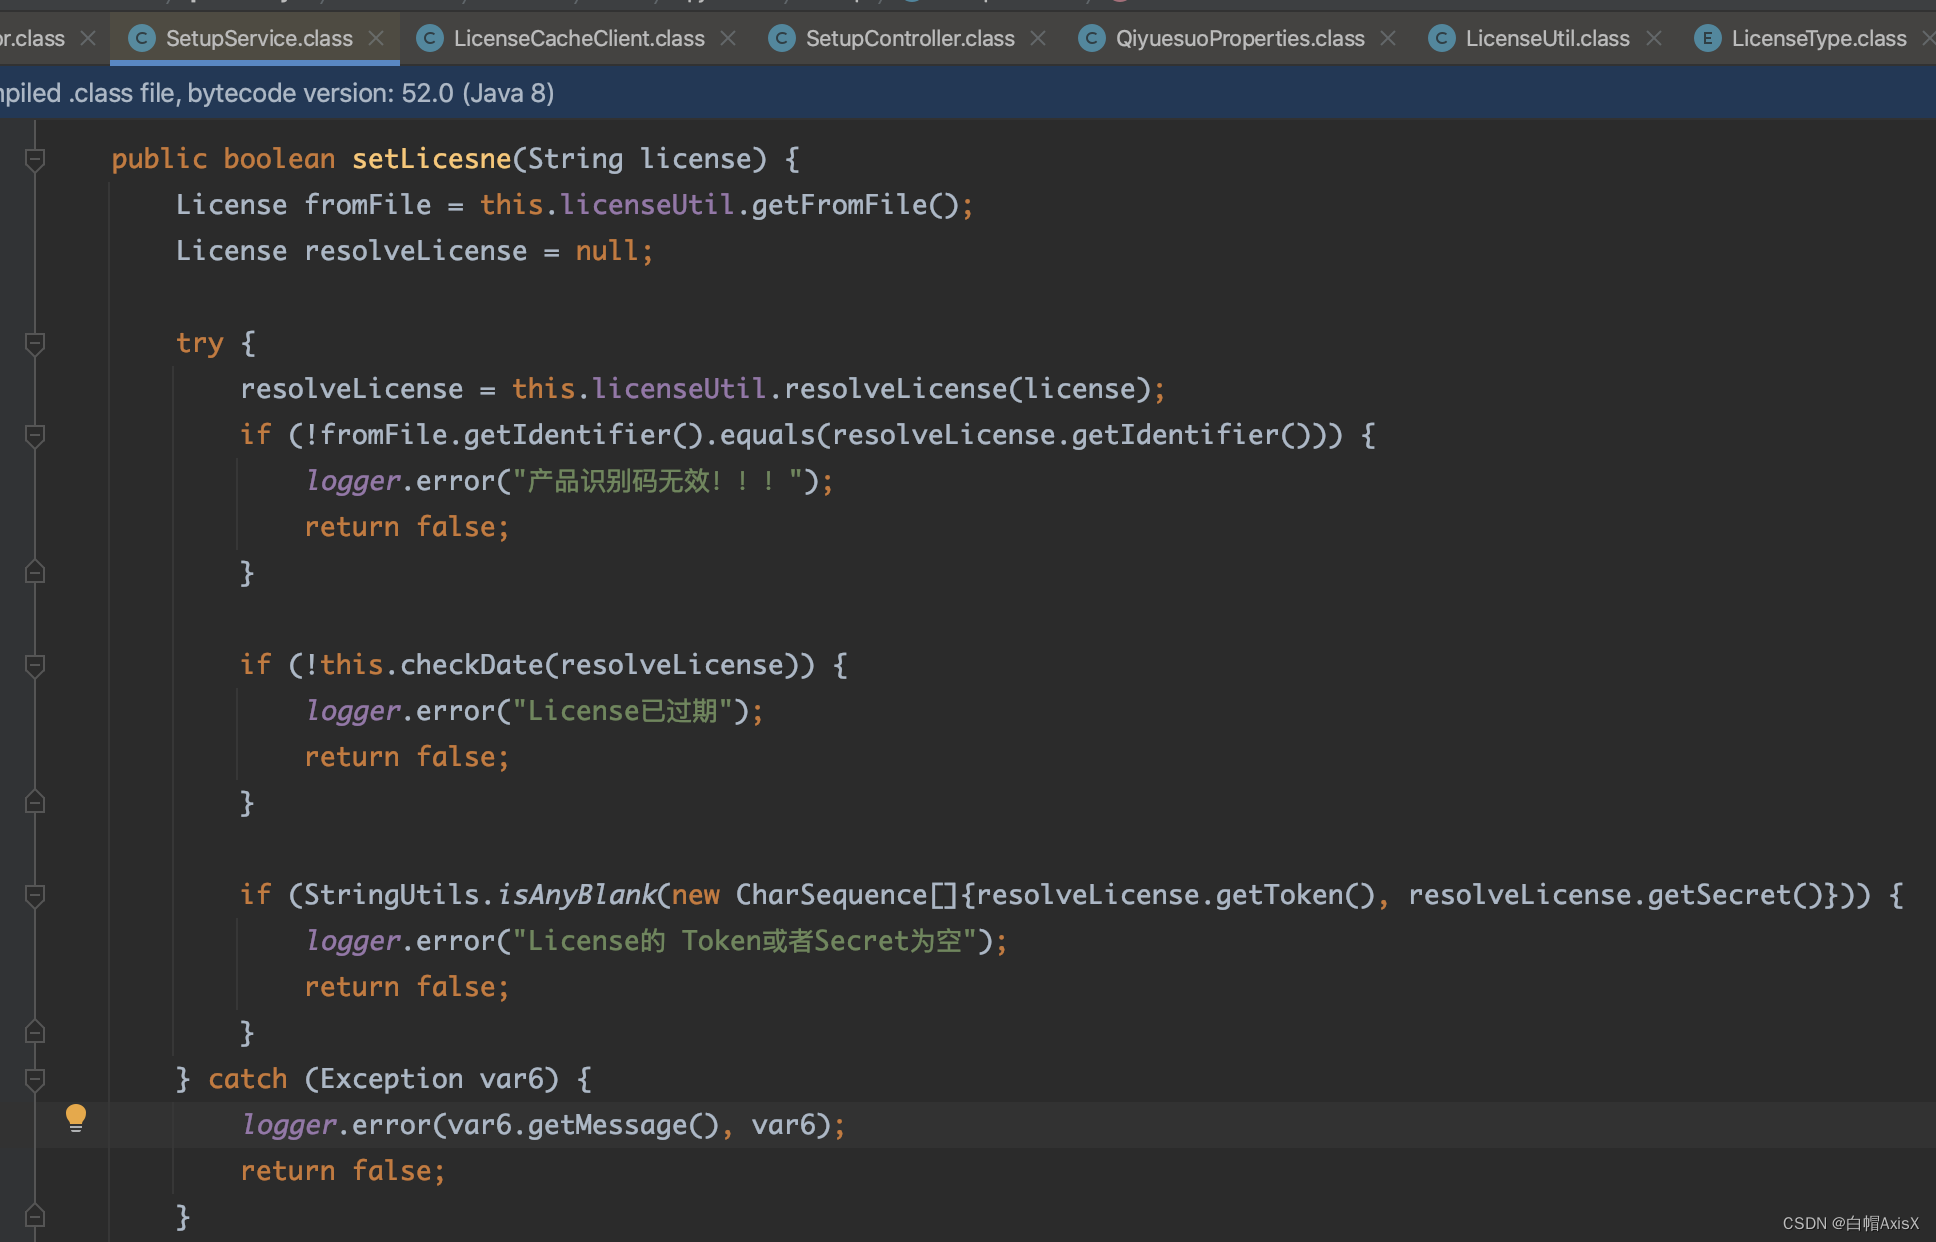Click the LicenseType.class enum icon
The image size is (1936, 1242).
tap(1707, 38)
